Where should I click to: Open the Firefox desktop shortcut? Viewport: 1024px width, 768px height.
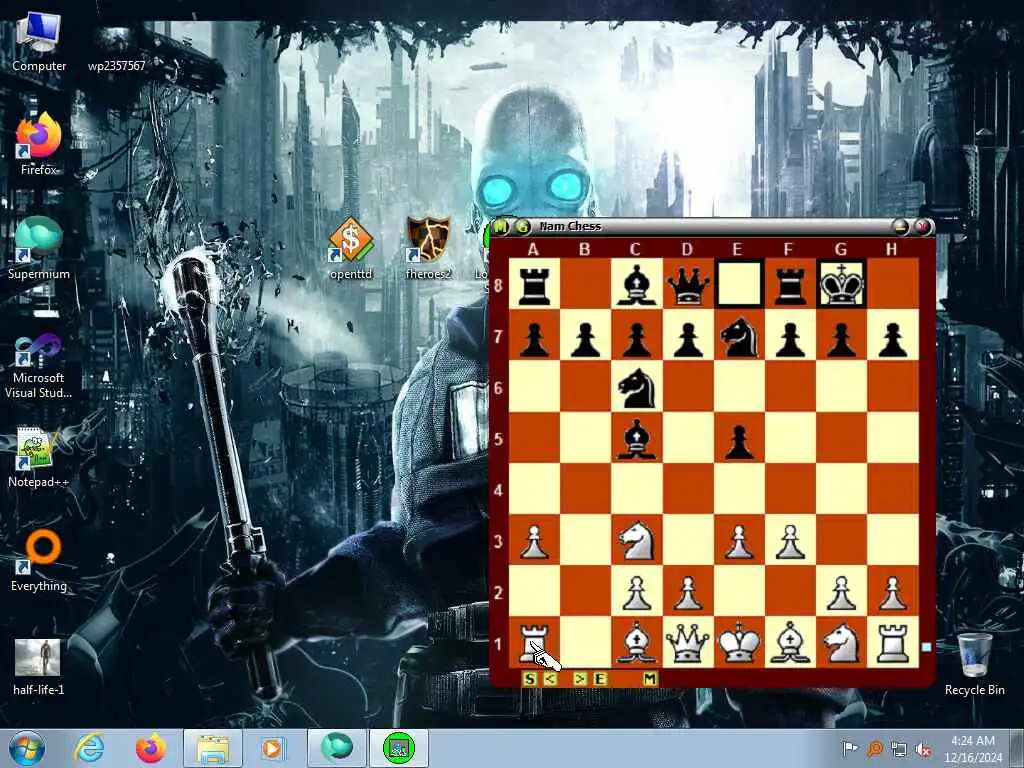(x=39, y=144)
